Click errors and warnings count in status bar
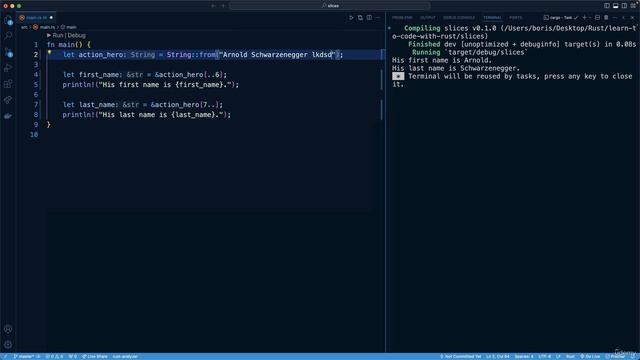Screen dimensions: 640x360 point(54,356)
